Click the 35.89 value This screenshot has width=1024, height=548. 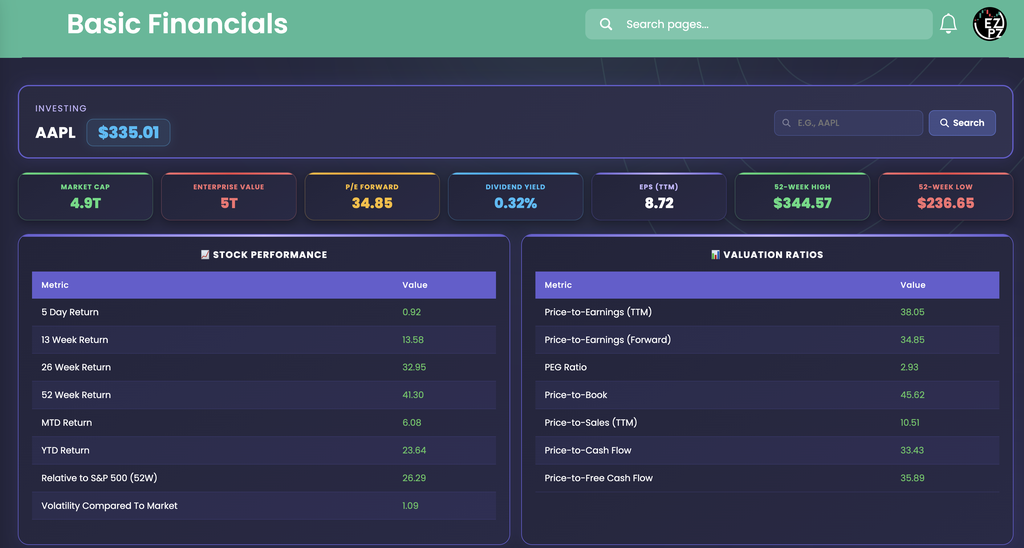[912, 478]
